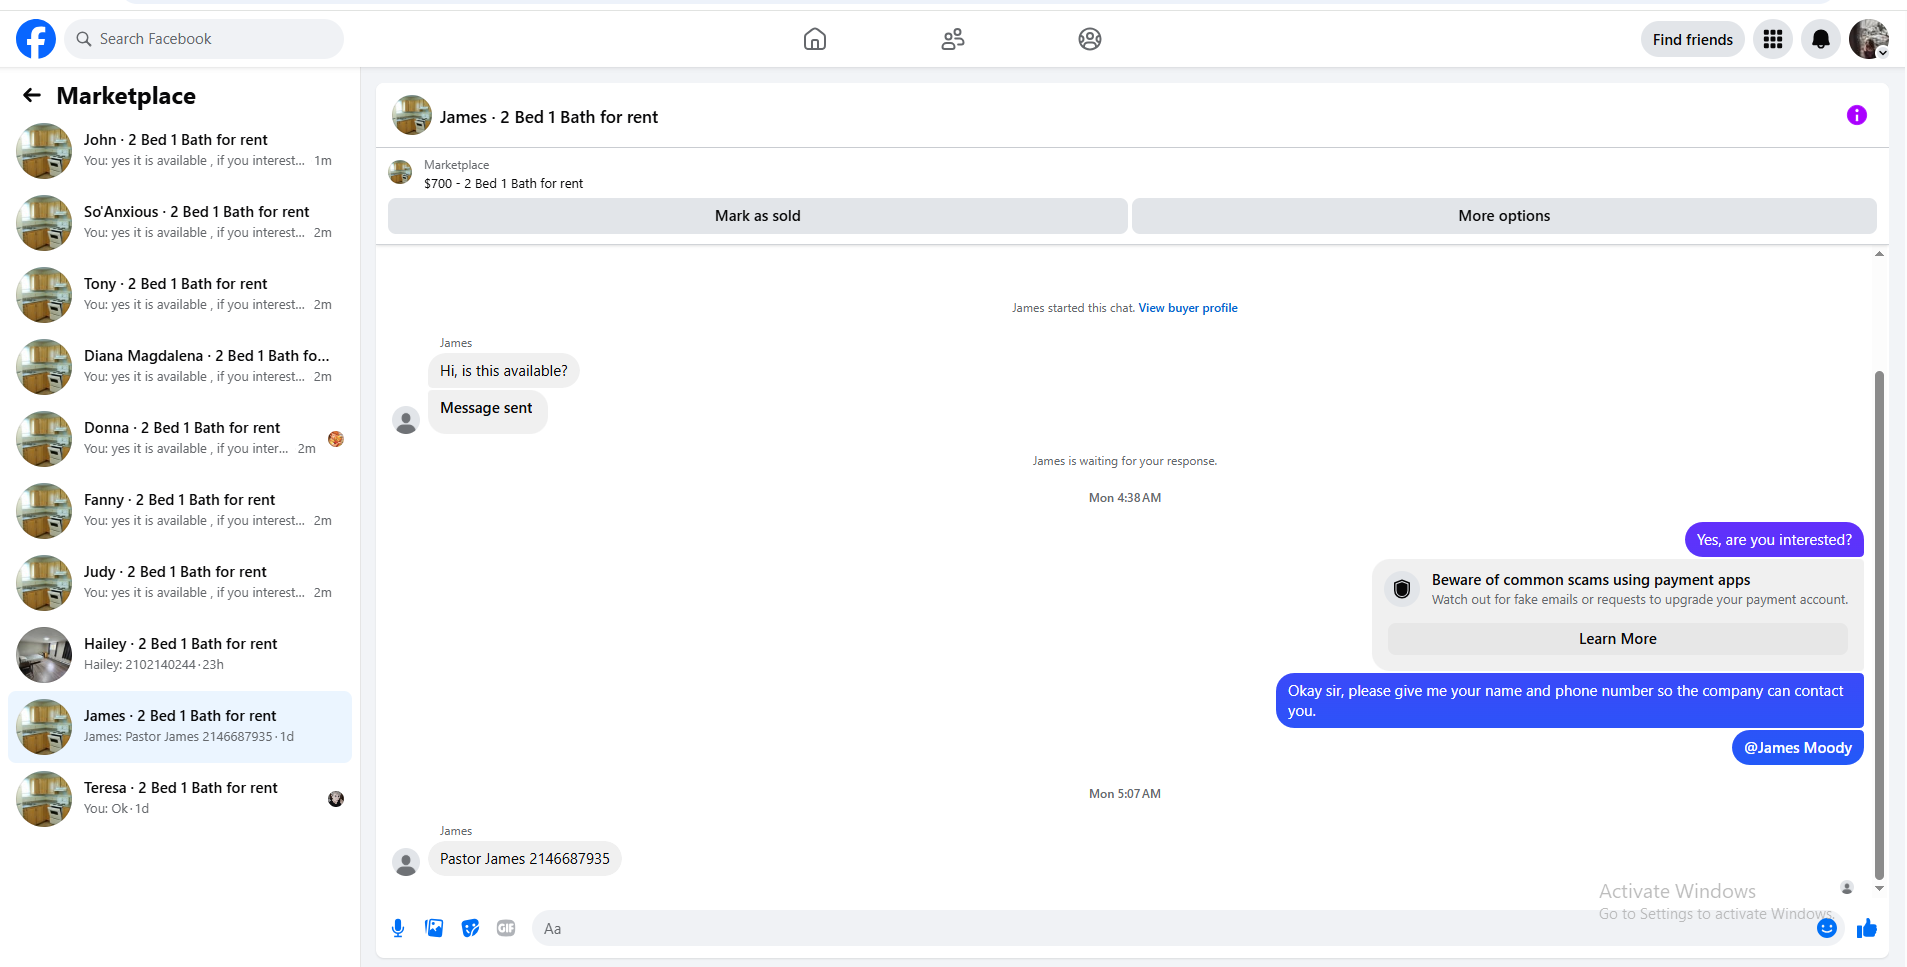Screen dimensions: 1907x967
Task: Click the read receipt avatar below chat
Action: tap(1847, 888)
